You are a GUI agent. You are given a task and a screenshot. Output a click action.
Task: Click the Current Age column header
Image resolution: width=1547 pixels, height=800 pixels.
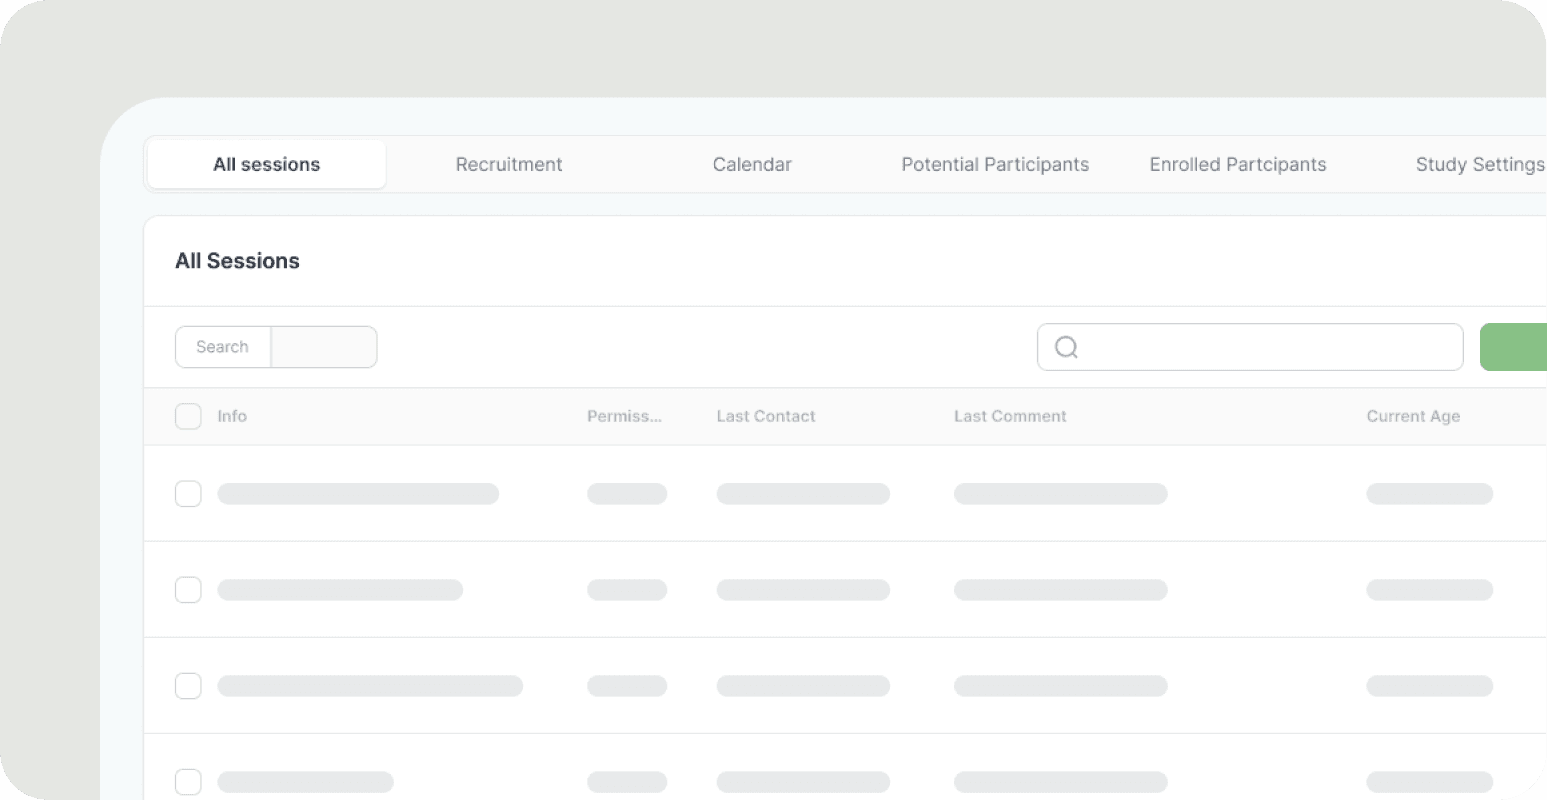tap(1413, 416)
